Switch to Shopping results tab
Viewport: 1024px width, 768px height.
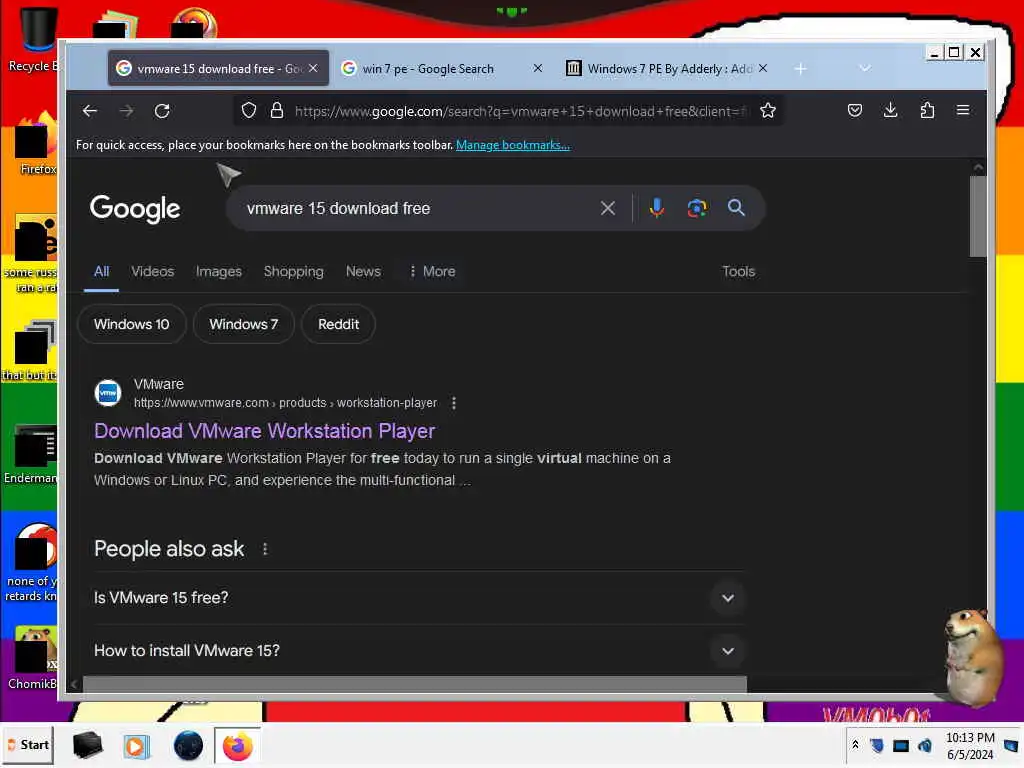293,272
